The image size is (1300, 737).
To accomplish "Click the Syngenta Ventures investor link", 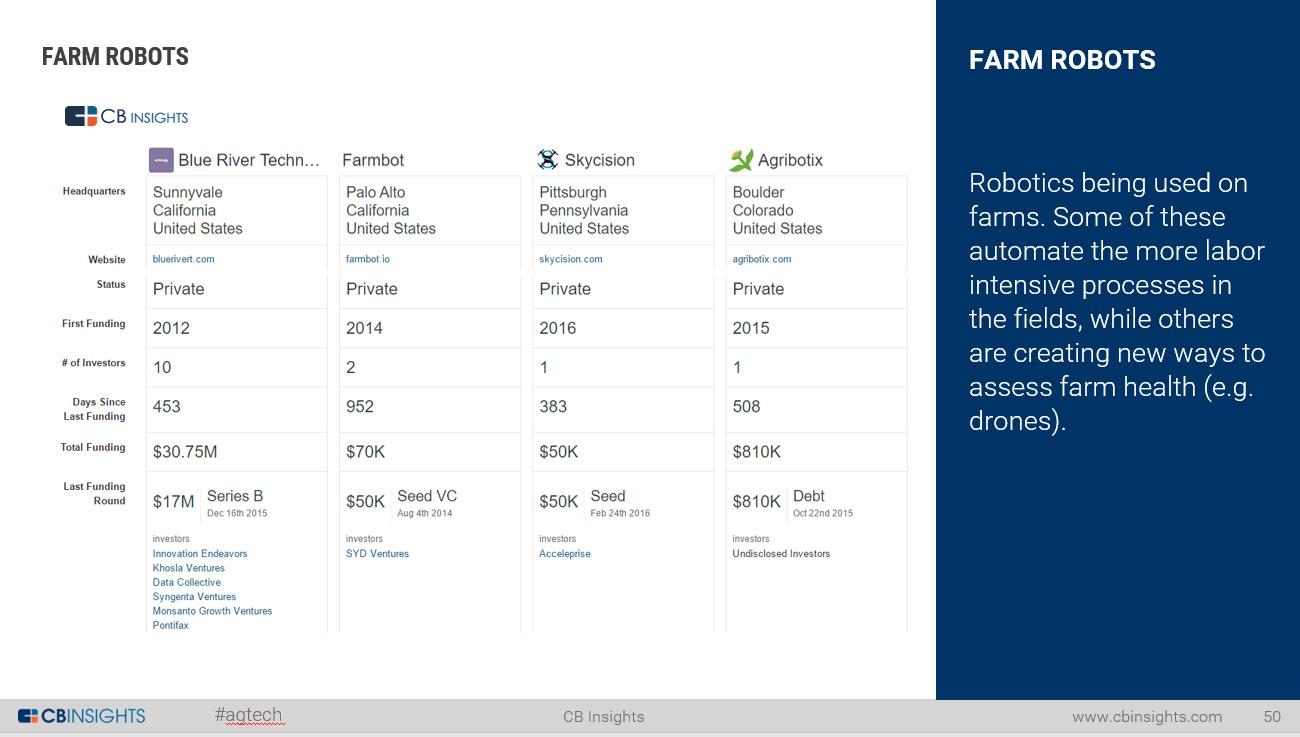I will pyautogui.click(x=195, y=597).
